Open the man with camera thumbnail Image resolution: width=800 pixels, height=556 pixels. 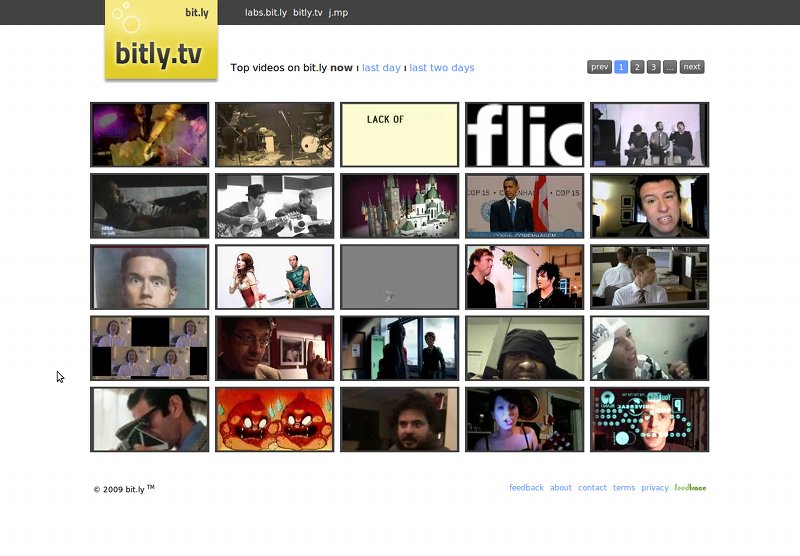pos(149,419)
